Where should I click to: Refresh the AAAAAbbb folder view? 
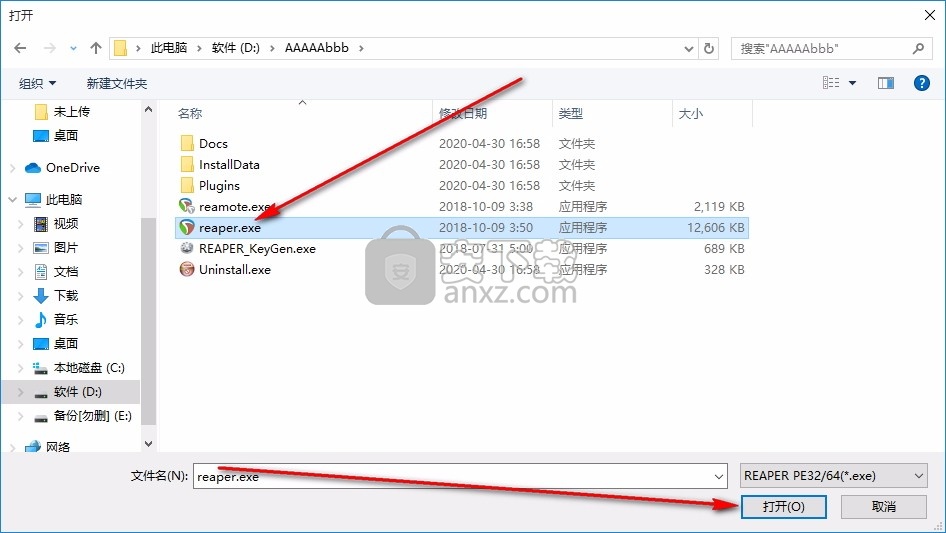(709, 48)
